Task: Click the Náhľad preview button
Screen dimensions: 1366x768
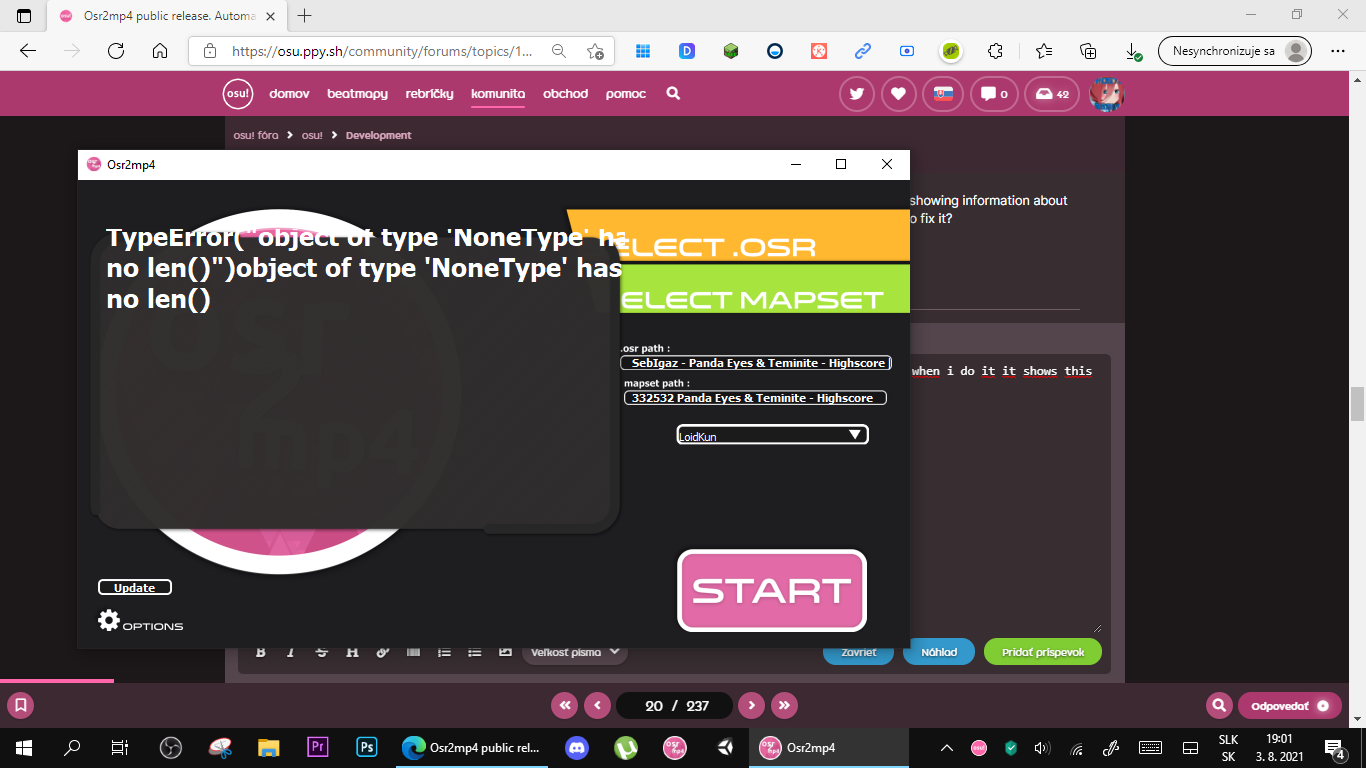Action: (939, 652)
